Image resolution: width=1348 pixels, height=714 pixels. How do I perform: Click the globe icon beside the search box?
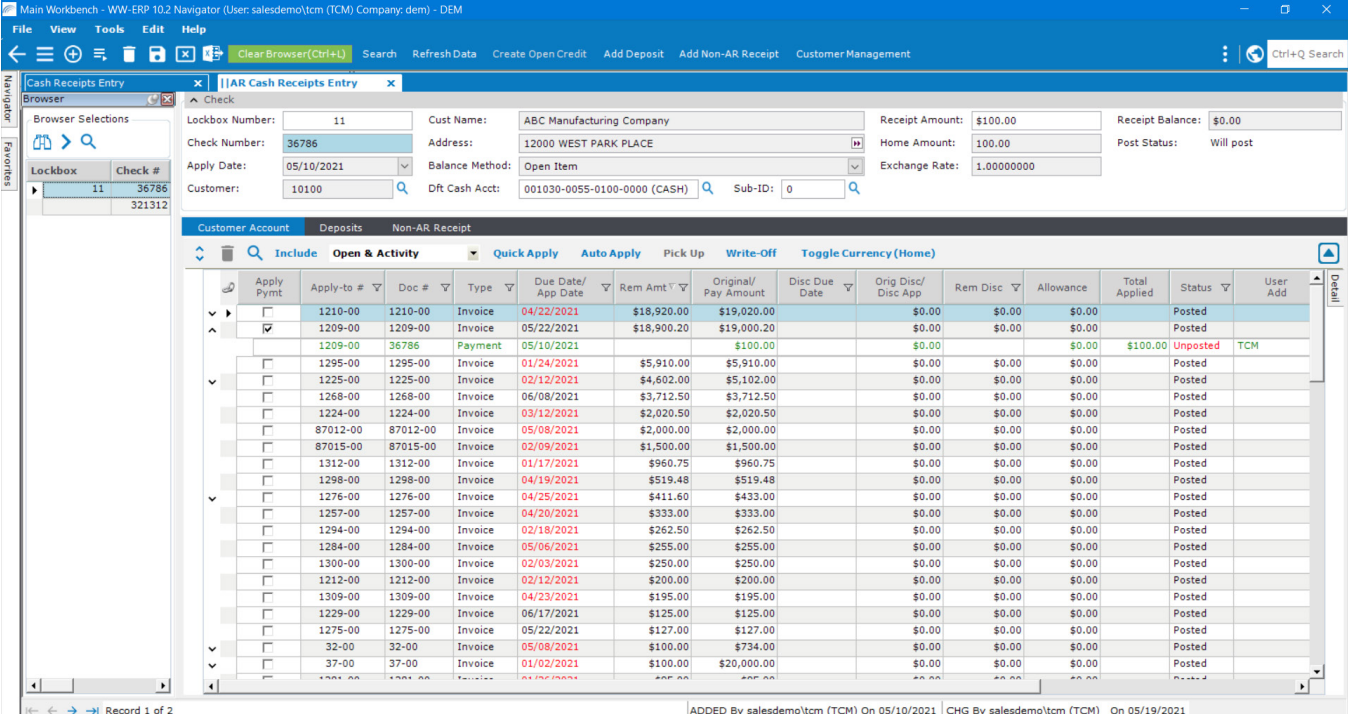point(1255,54)
